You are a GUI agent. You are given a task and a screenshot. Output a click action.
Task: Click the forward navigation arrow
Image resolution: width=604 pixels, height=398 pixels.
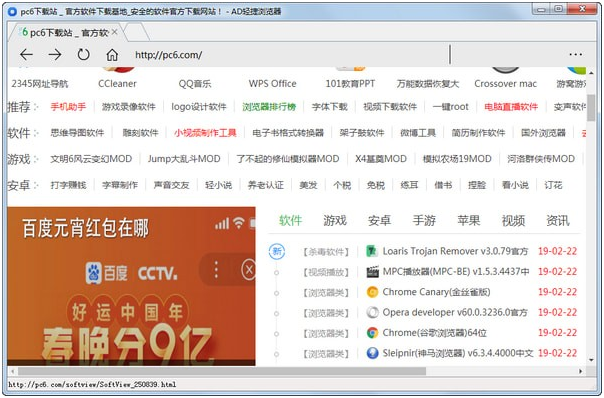[x=55, y=54]
